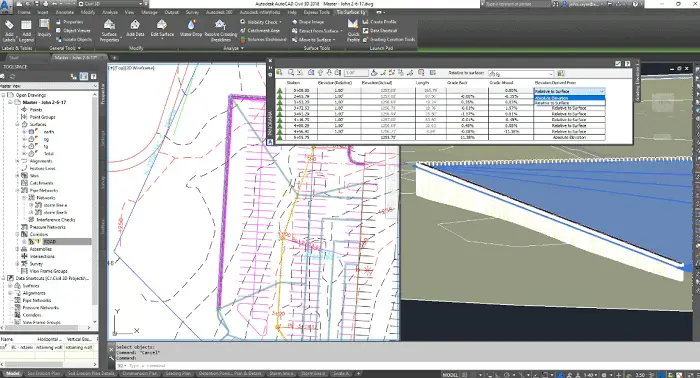Screen dimensions: 700x378
Task: Toggle MODEL space in status bar
Action: [x=450, y=374]
